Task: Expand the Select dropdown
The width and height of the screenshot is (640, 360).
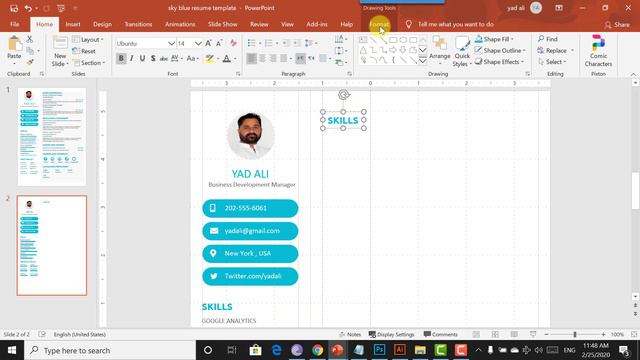Action: click(x=552, y=62)
